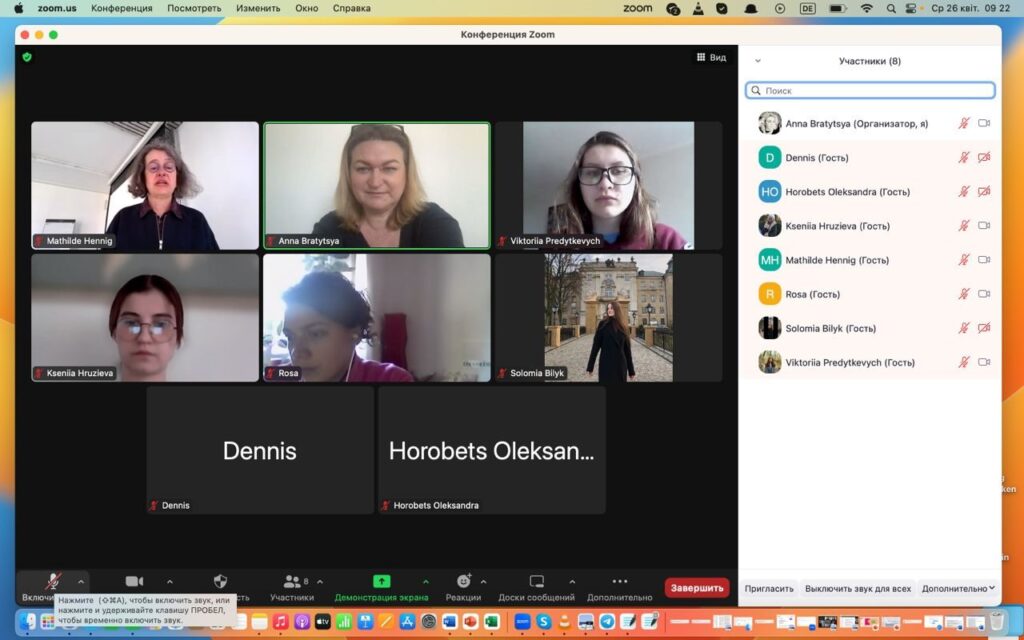Viewport: 1024px width, 640px height.
Task: Expand audio options arrow next to microphone
Action: click(82, 581)
